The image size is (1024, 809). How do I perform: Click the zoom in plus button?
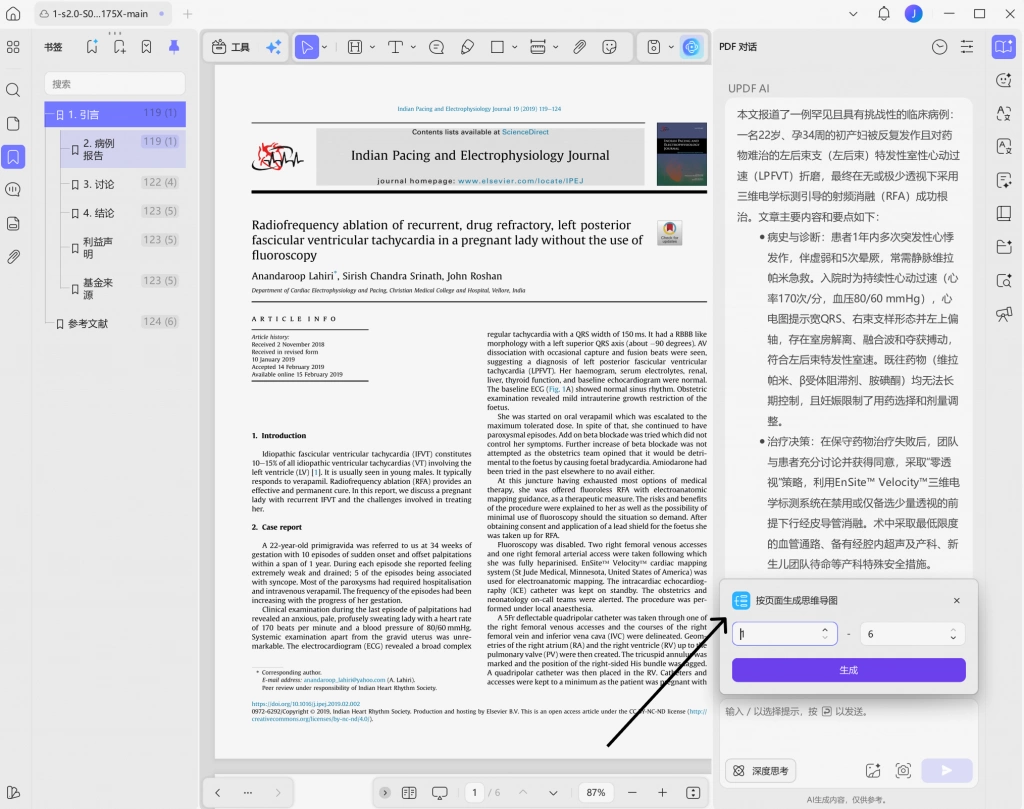point(662,792)
